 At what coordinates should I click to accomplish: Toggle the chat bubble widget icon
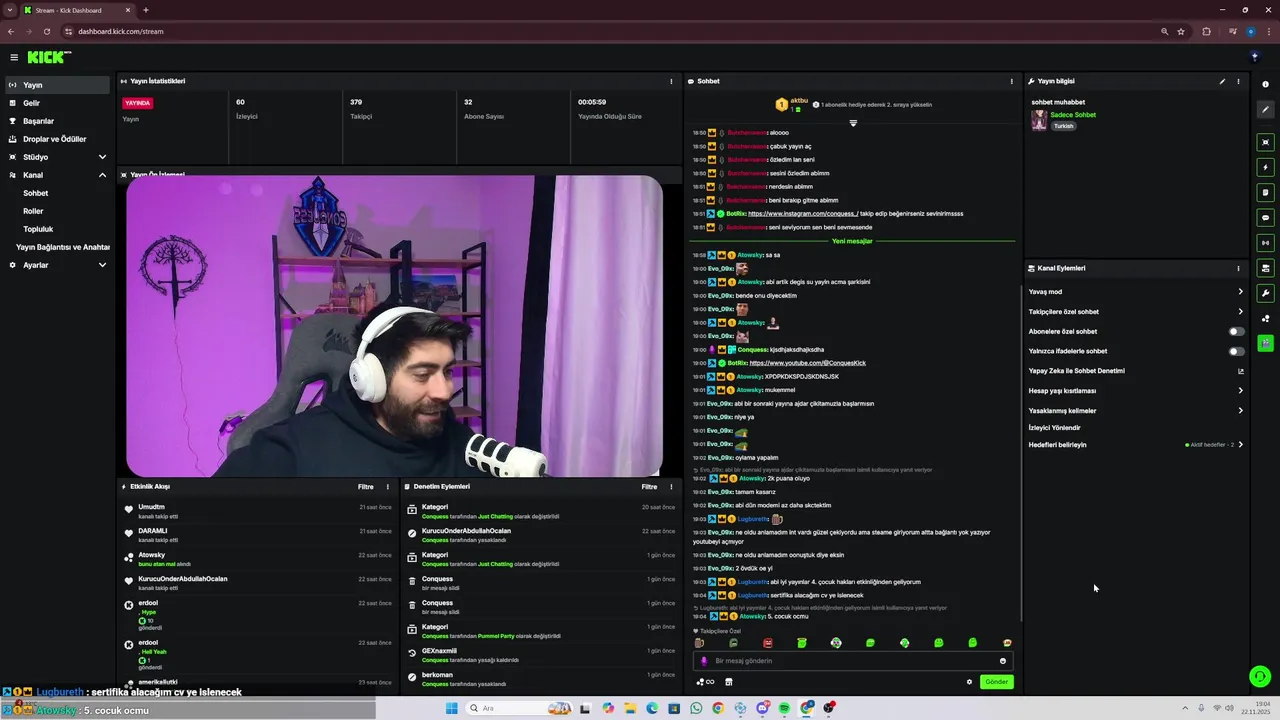tap(1265, 217)
